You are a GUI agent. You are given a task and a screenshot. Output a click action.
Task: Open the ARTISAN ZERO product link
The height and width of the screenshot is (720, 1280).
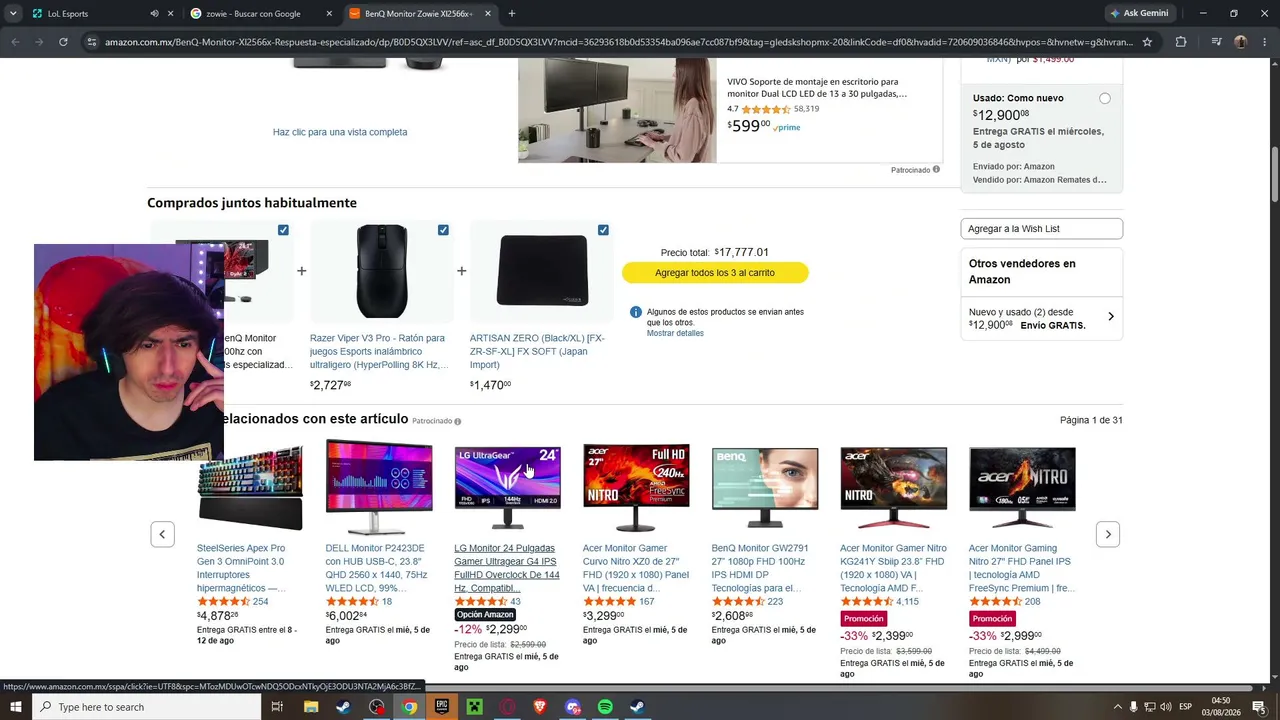coord(537,351)
